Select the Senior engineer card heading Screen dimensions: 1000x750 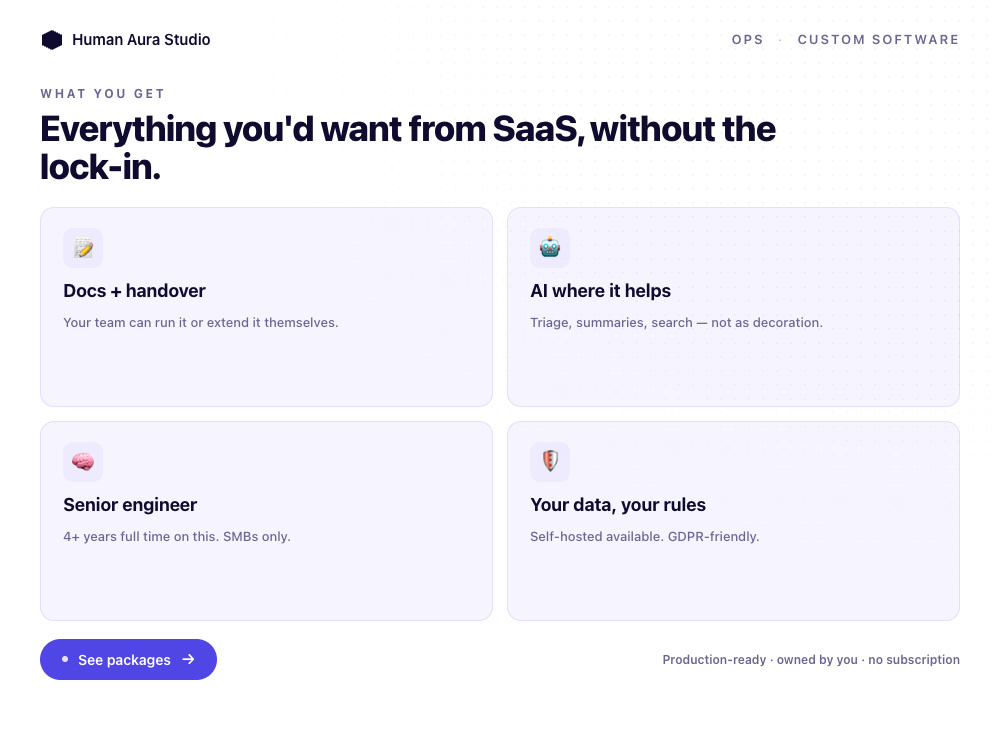coord(130,505)
